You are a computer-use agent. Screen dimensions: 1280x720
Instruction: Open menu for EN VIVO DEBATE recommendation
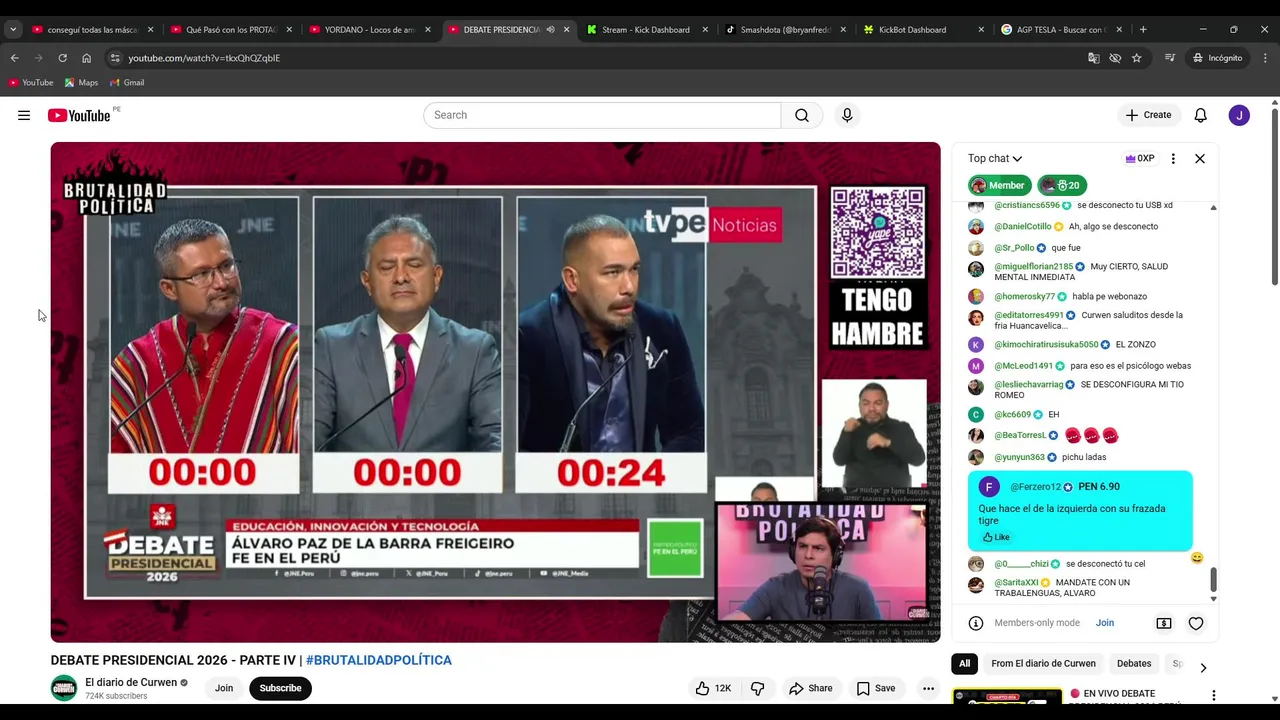coord(1214,695)
